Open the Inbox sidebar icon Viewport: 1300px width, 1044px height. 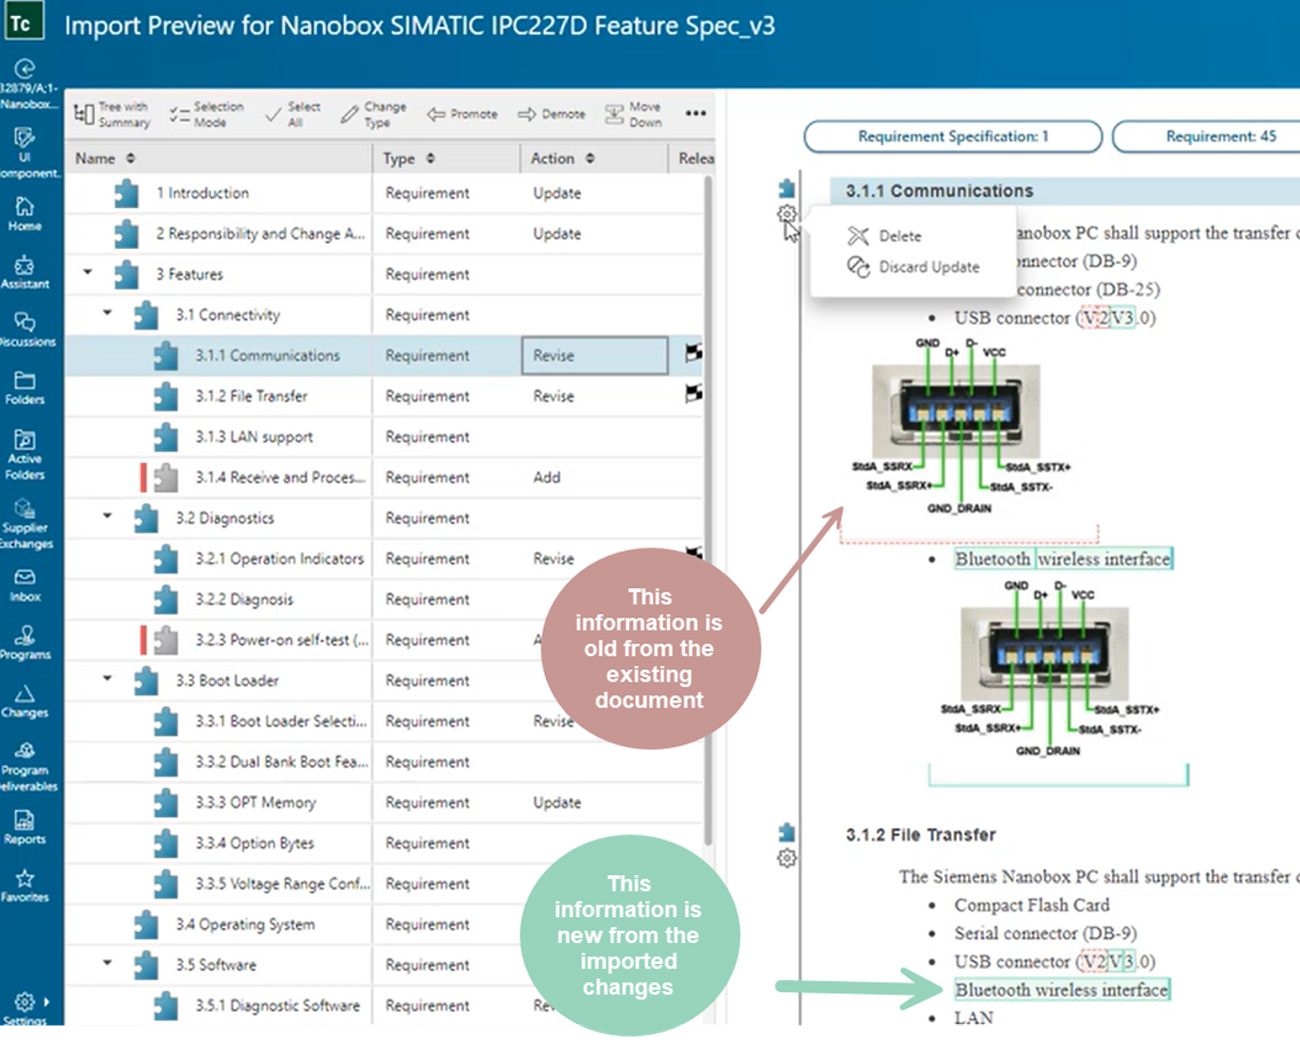[x=25, y=585]
